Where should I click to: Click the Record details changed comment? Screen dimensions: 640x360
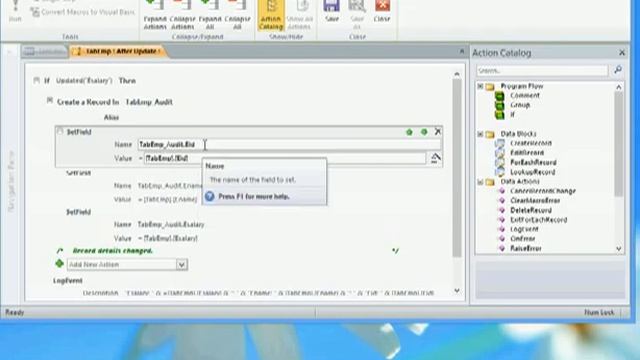pos(113,251)
